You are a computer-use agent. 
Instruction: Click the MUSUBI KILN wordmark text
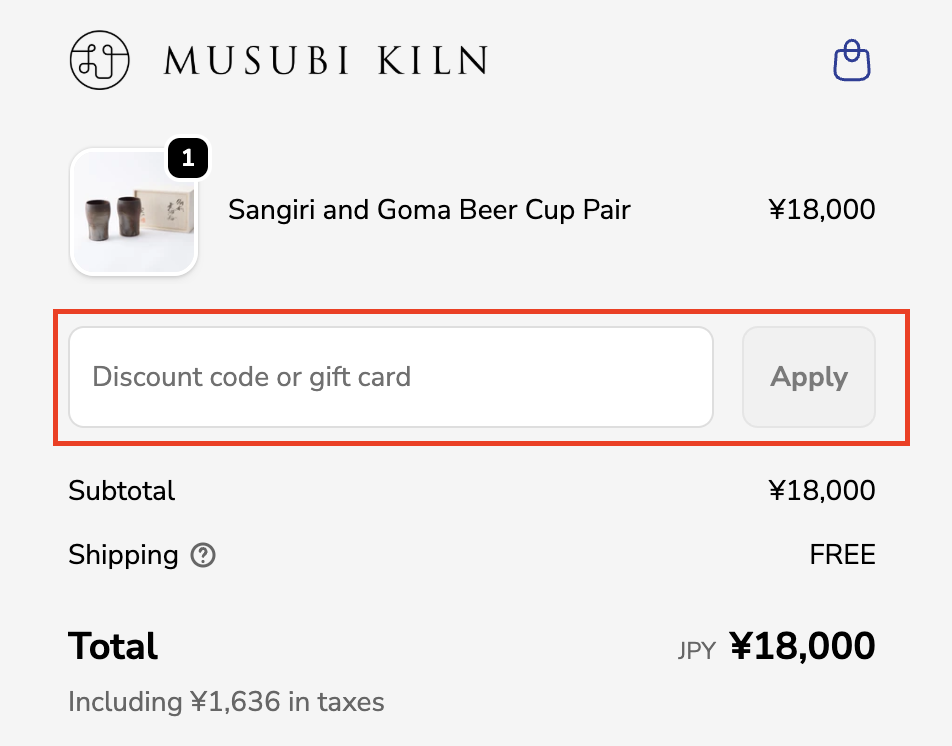(x=326, y=60)
